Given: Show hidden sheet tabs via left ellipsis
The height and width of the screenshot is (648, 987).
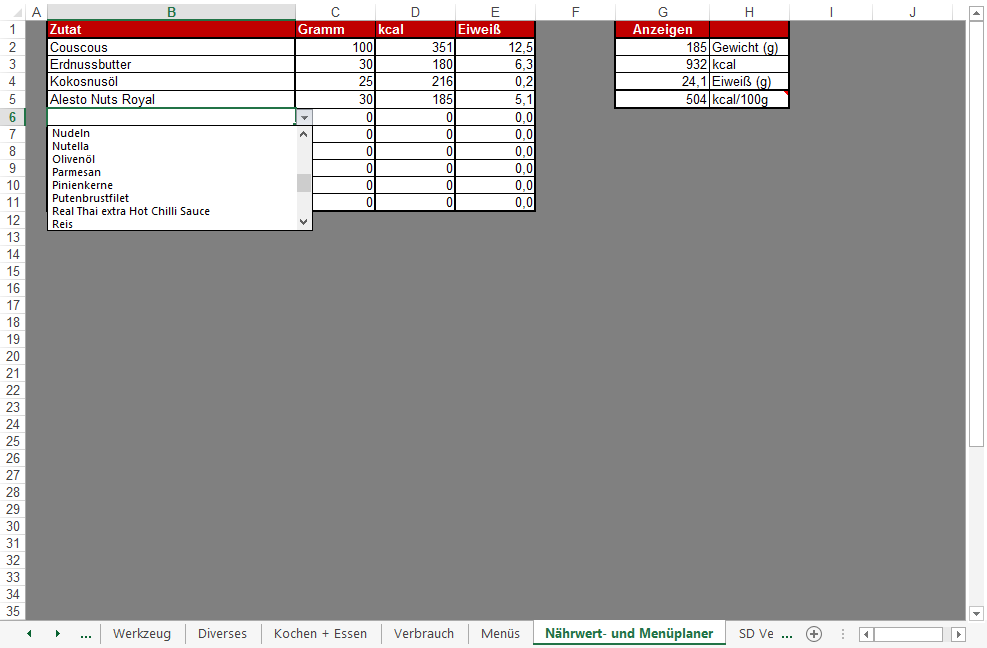Looking at the screenshot, I should click(x=85, y=634).
